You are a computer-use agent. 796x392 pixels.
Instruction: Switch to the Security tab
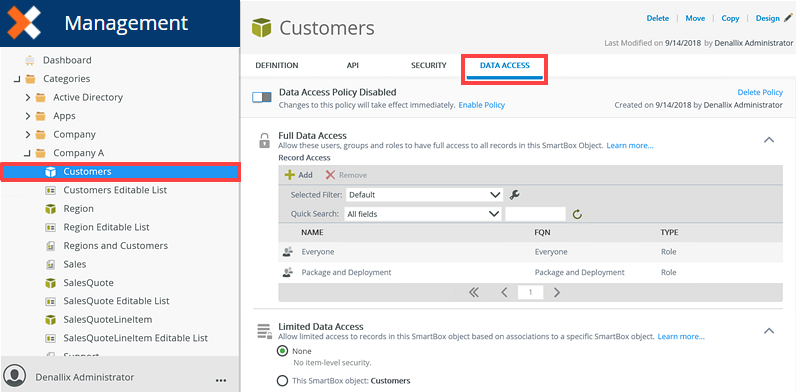tap(428, 66)
